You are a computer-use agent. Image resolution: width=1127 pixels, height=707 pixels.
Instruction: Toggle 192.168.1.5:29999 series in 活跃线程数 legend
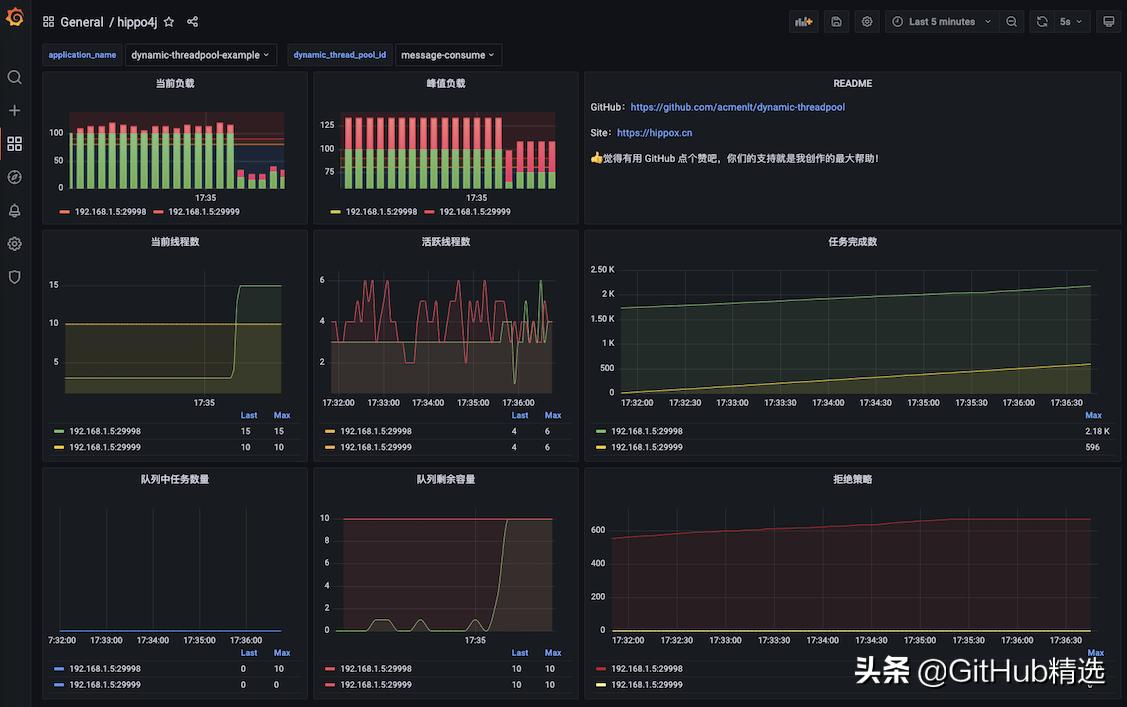375,447
